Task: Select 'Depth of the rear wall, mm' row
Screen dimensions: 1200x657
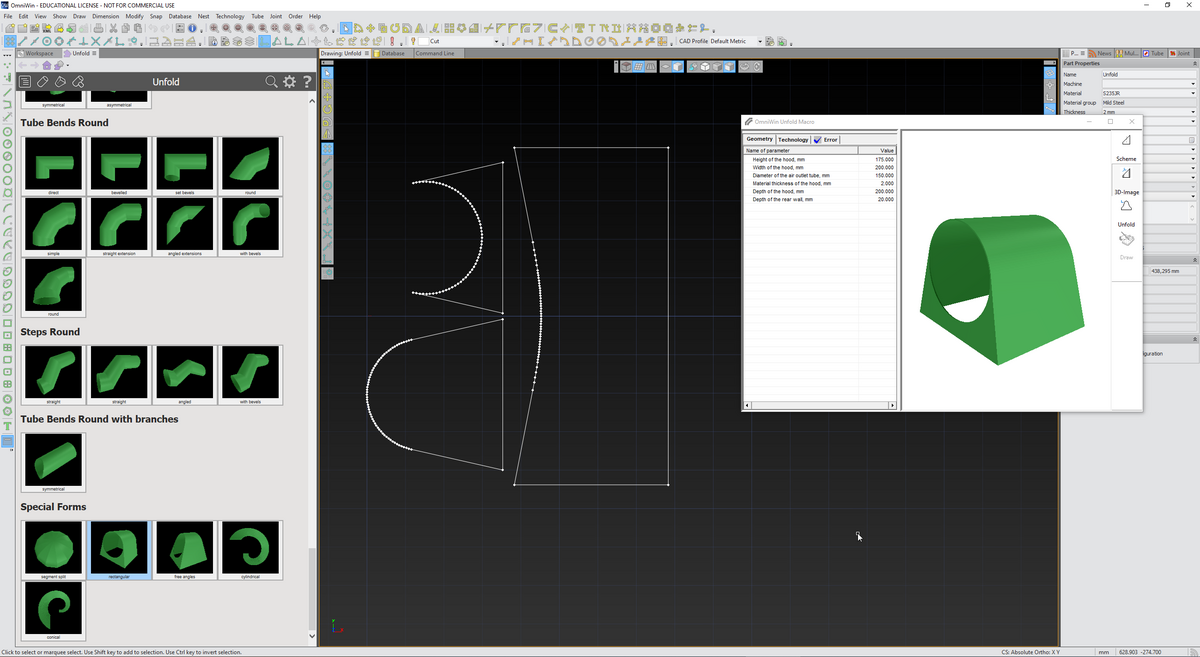Action: click(x=820, y=199)
